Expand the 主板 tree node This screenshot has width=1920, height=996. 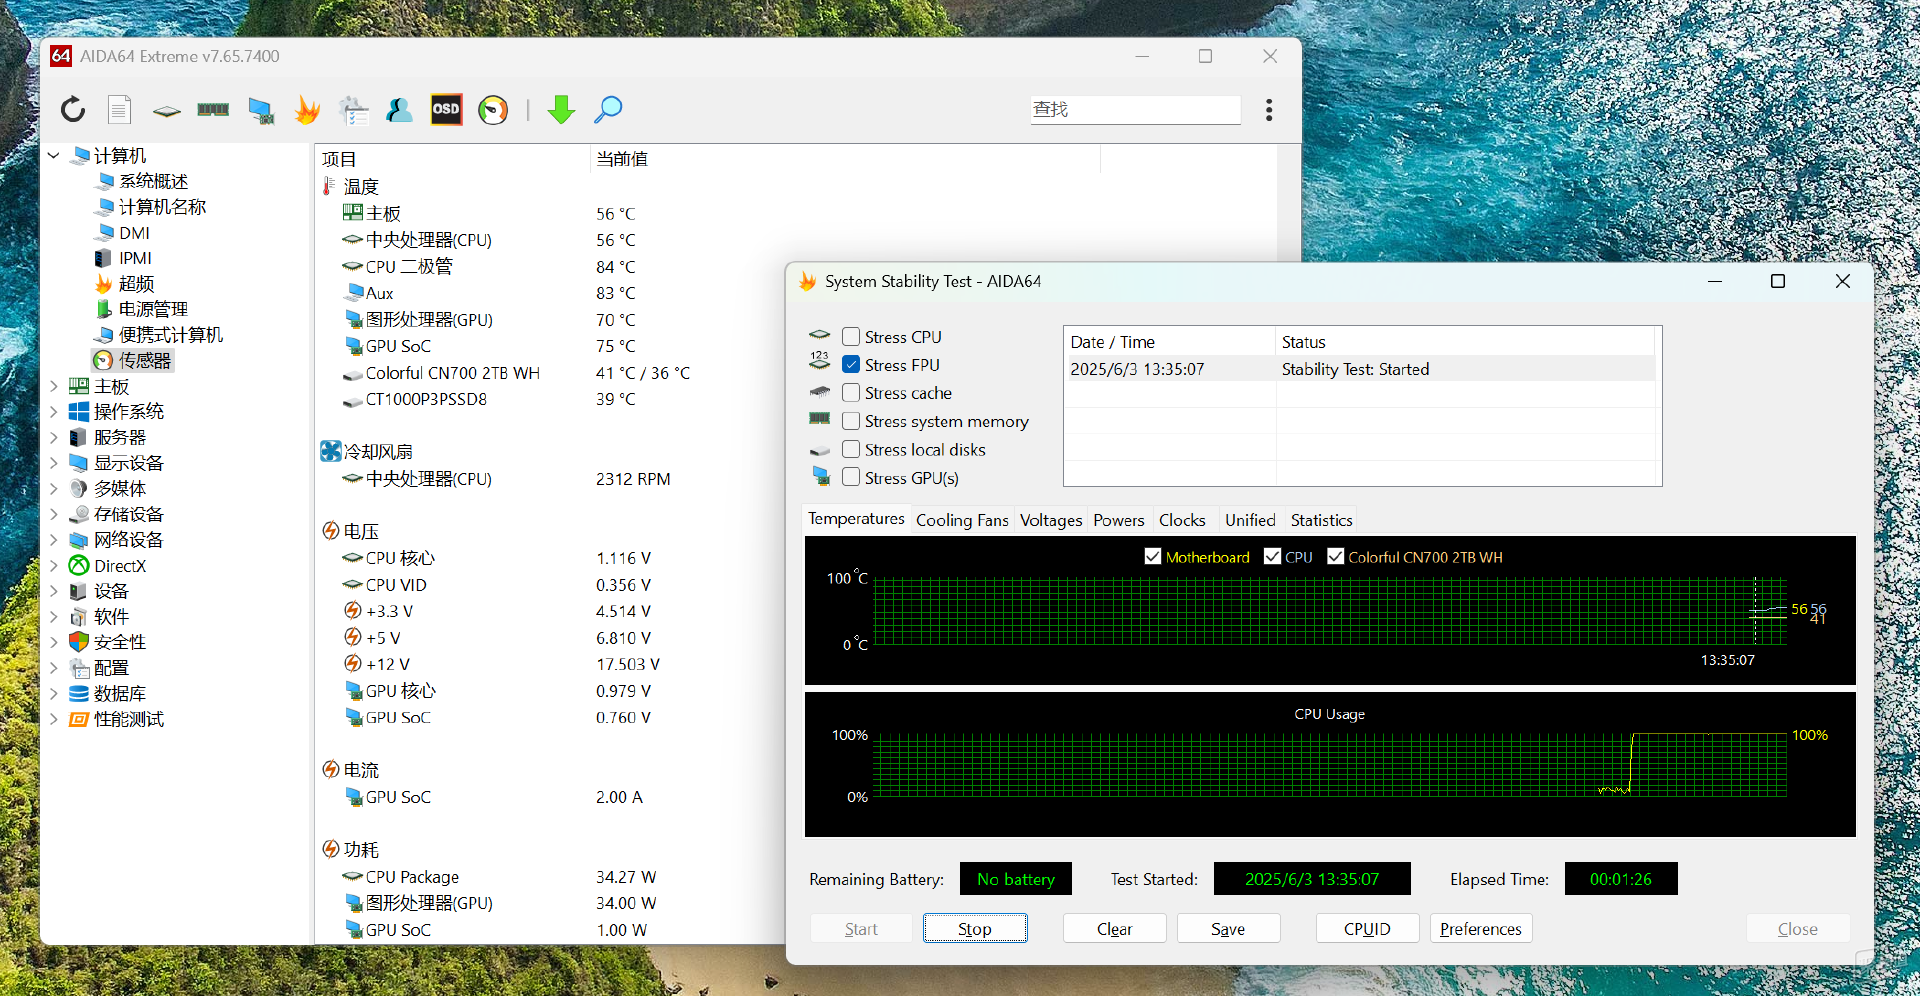pyautogui.click(x=54, y=386)
